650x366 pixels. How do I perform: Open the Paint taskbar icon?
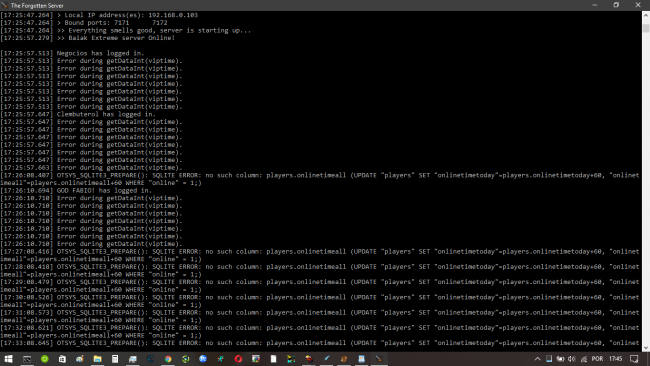pyautogui.click(x=80, y=359)
